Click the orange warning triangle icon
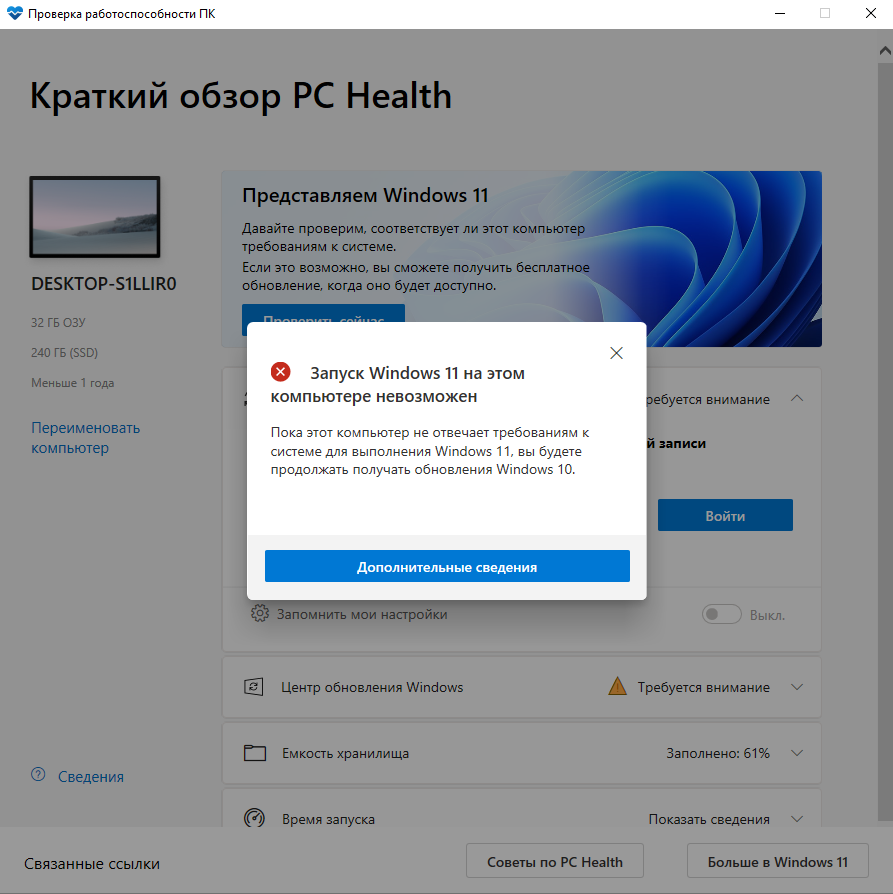This screenshot has height=894, width=893. [x=617, y=686]
